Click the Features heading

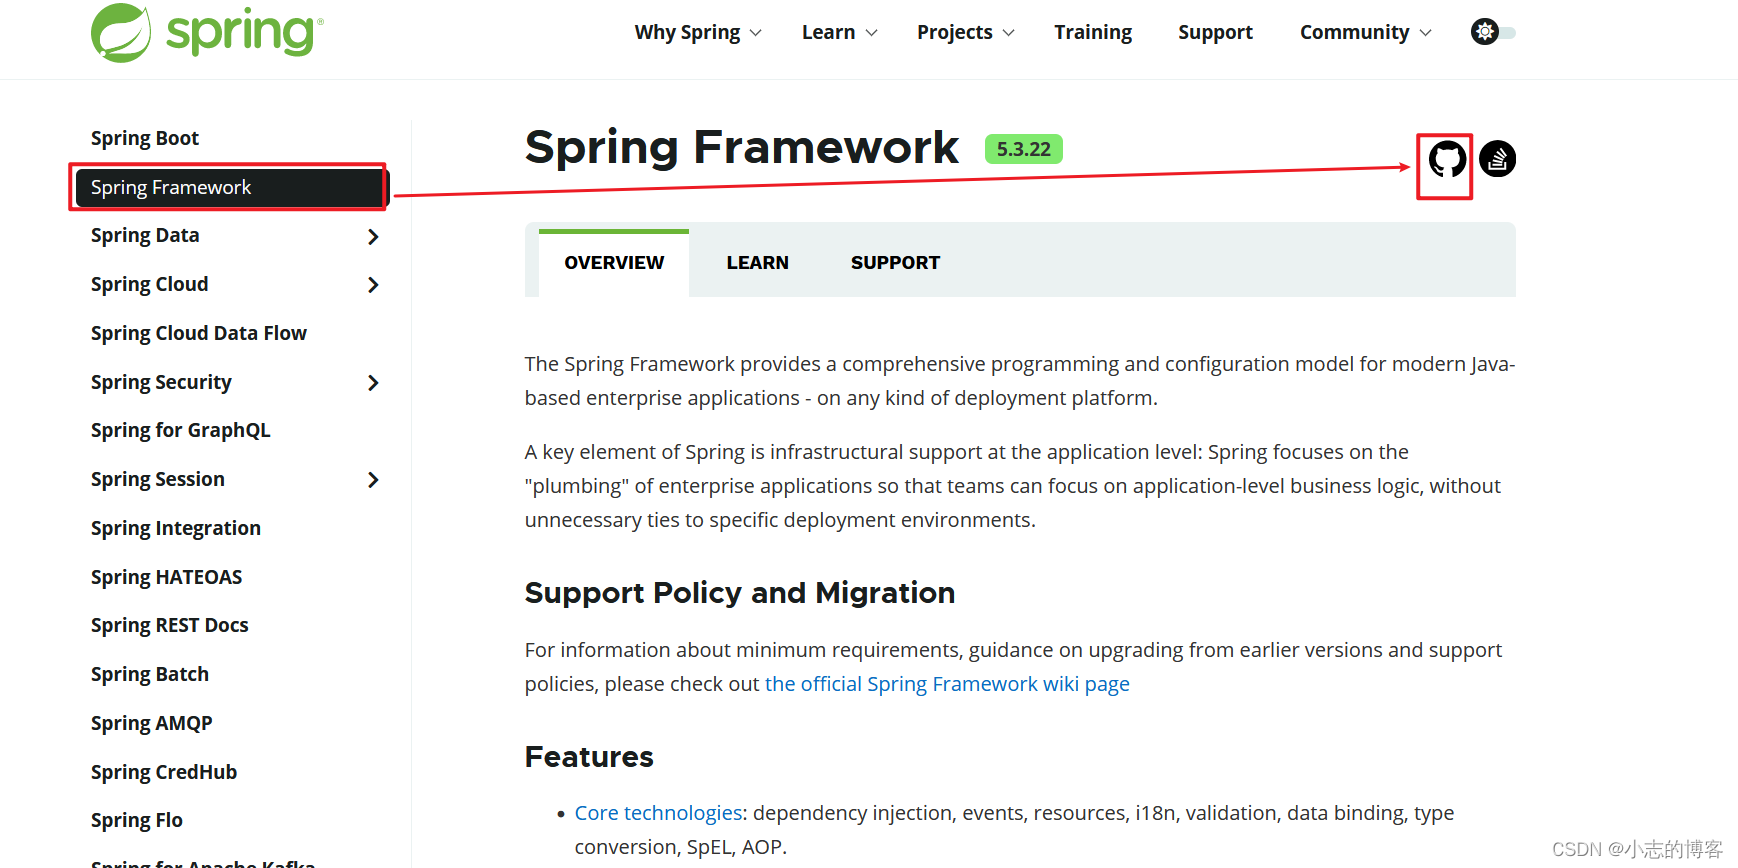[x=589, y=757]
